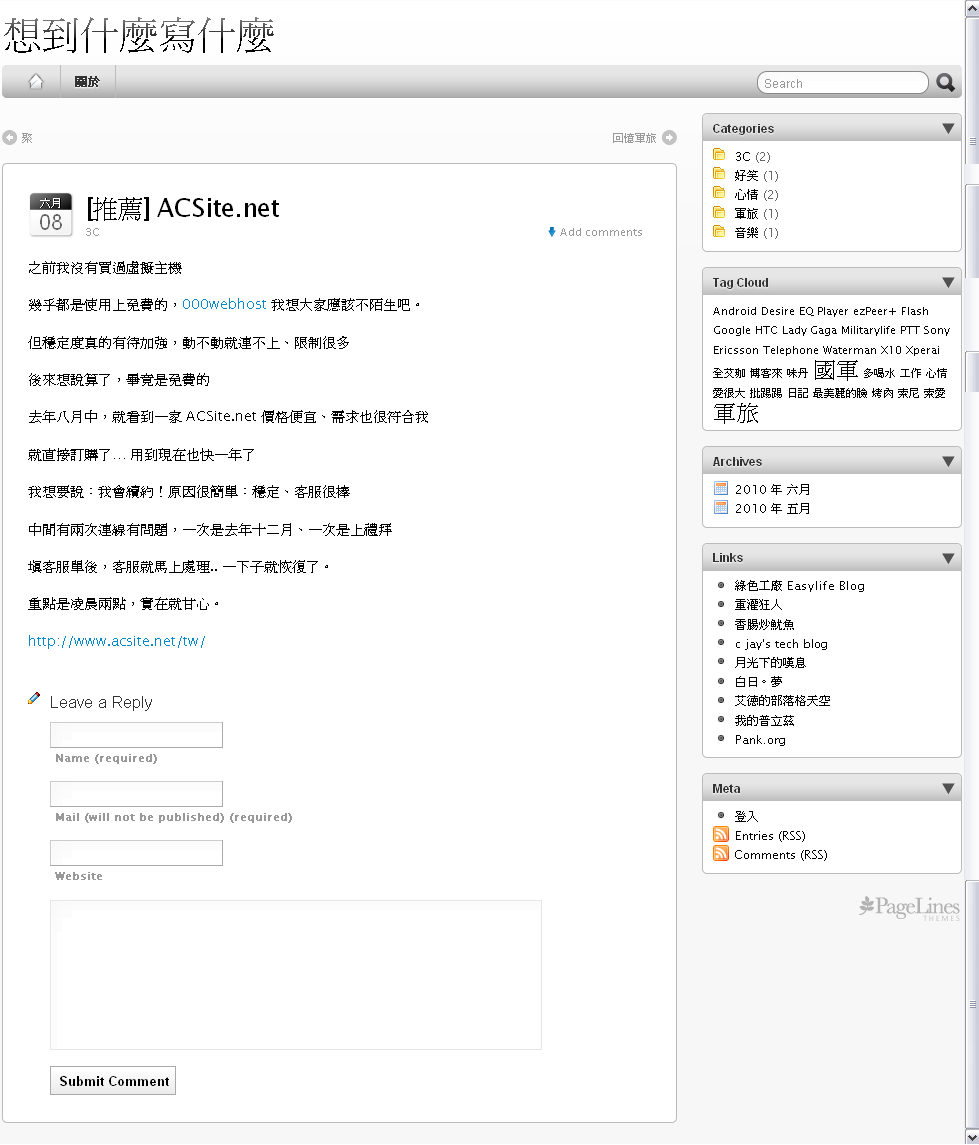979x1145 pixels.
Task: Click the search magnifier icon
Action: (x=945, y=83)
